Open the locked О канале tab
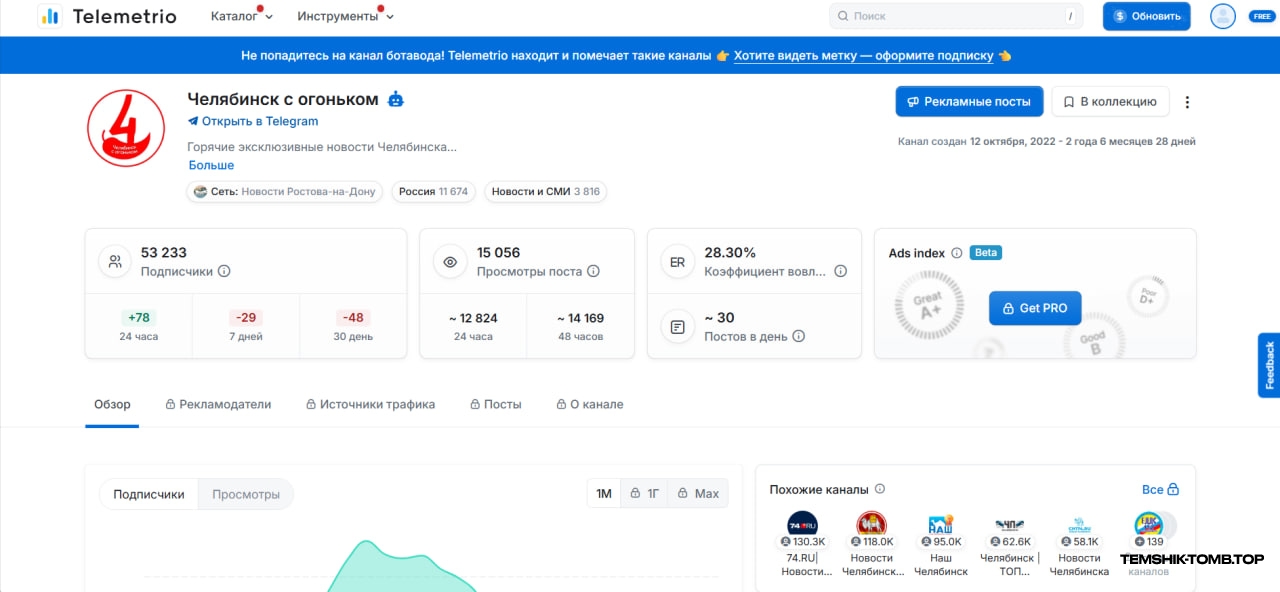 [x=589, y=404]
